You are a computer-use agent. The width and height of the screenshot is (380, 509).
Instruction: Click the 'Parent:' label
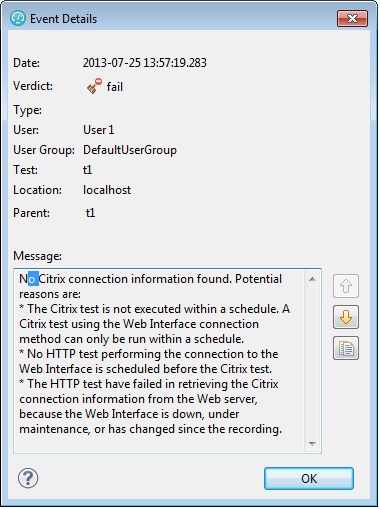pyautogui.click(x=31, y=213)
